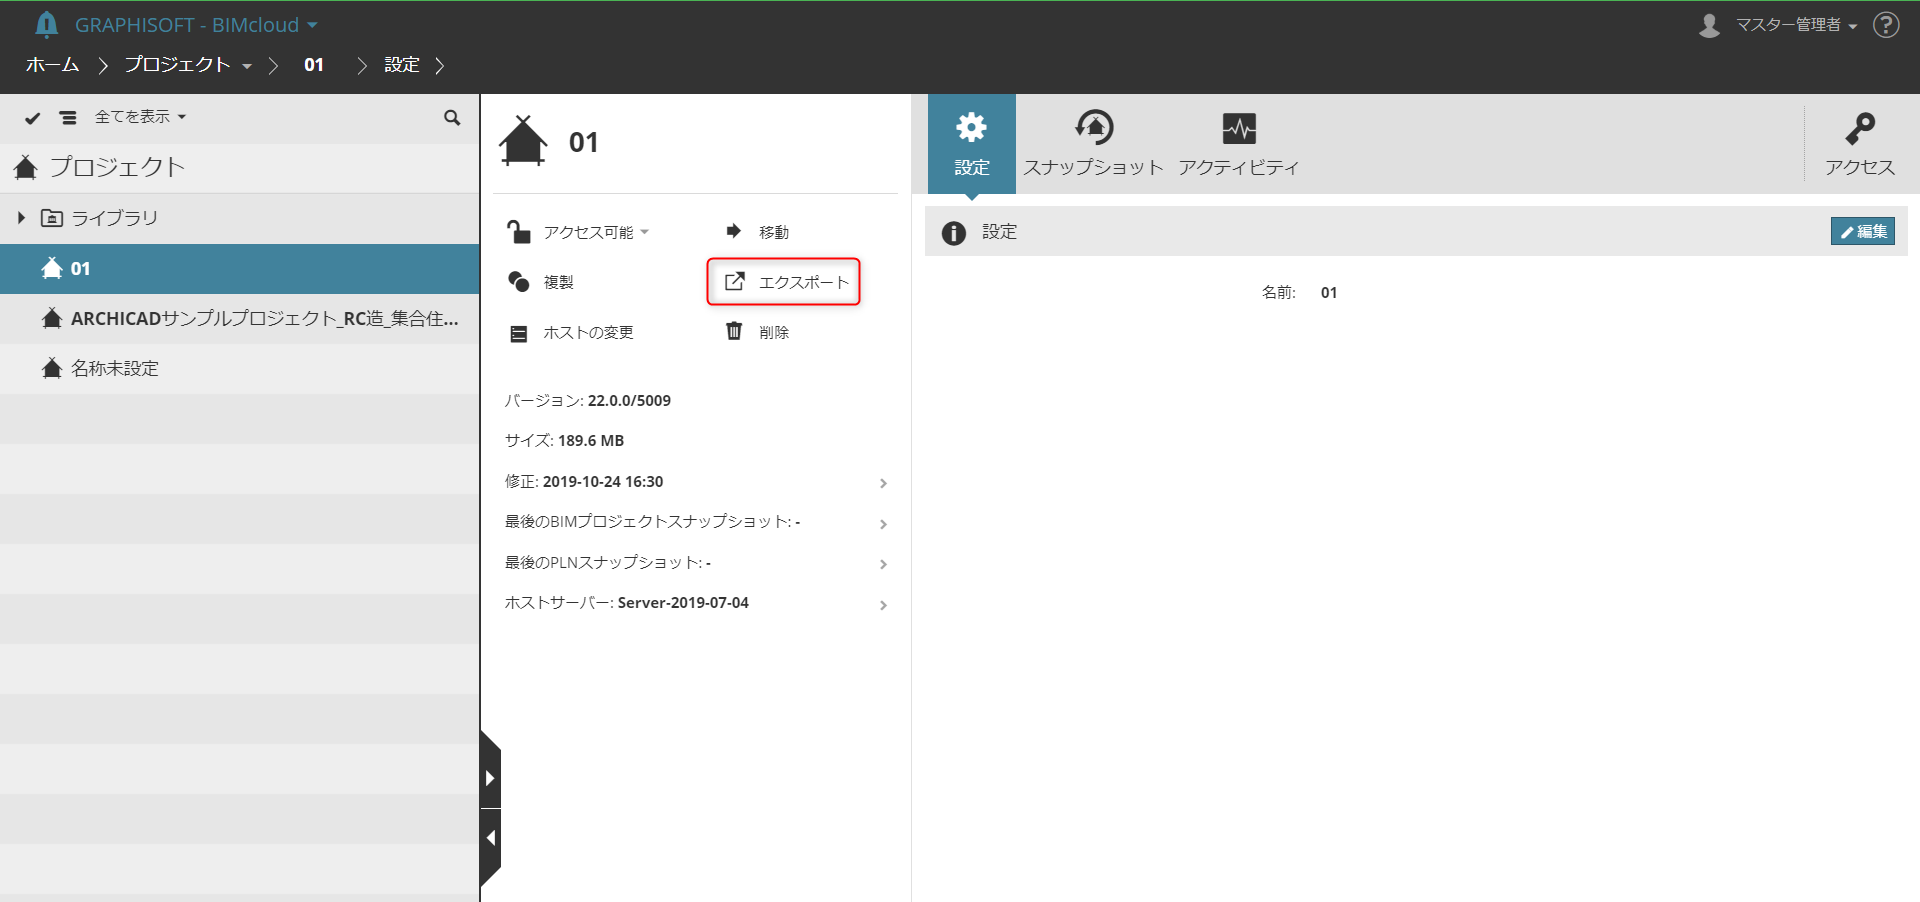Click the 編集 edit button

[x=1863, y=231]
